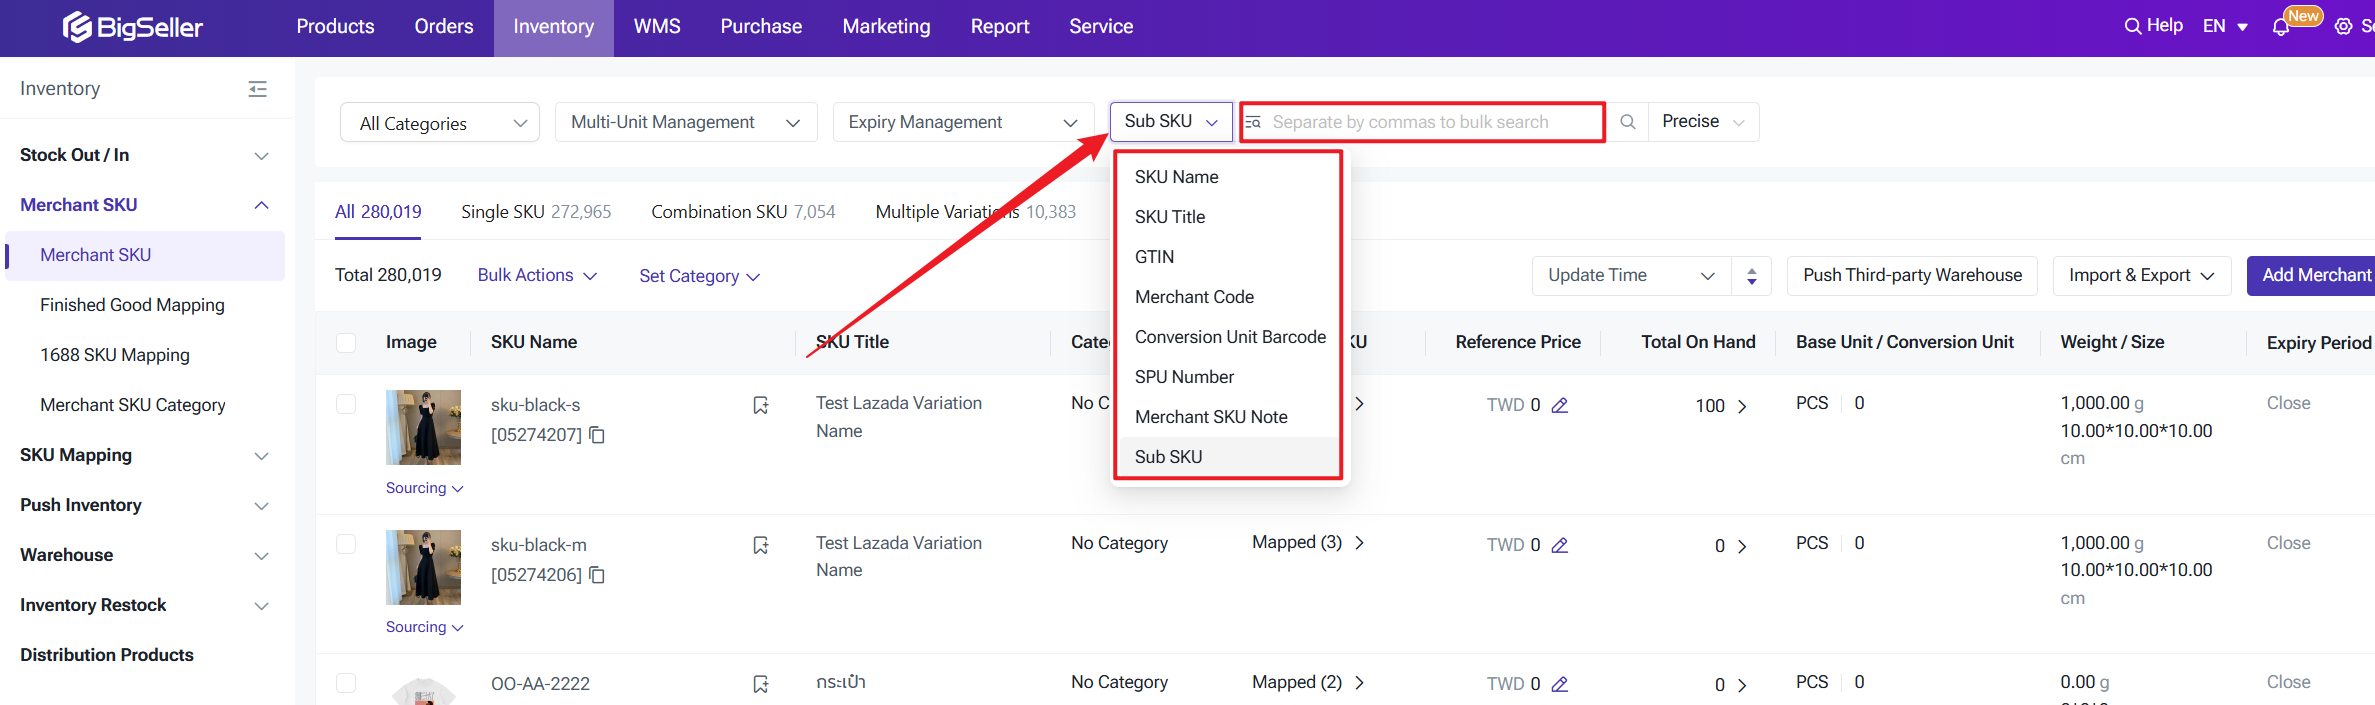The width and height of the screenshot is (2375, 705).
Task: Tick the select-all checkbox in table header
Action: [x=346, y=343]
